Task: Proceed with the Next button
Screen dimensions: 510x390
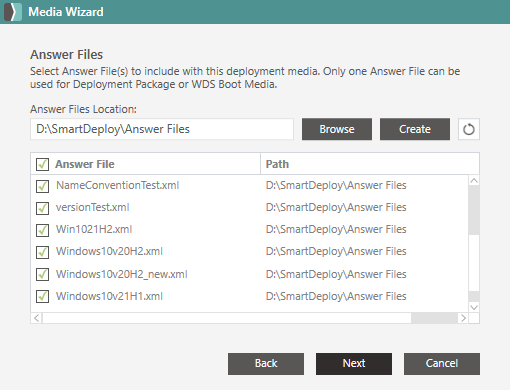Action: tap(354, 364)
